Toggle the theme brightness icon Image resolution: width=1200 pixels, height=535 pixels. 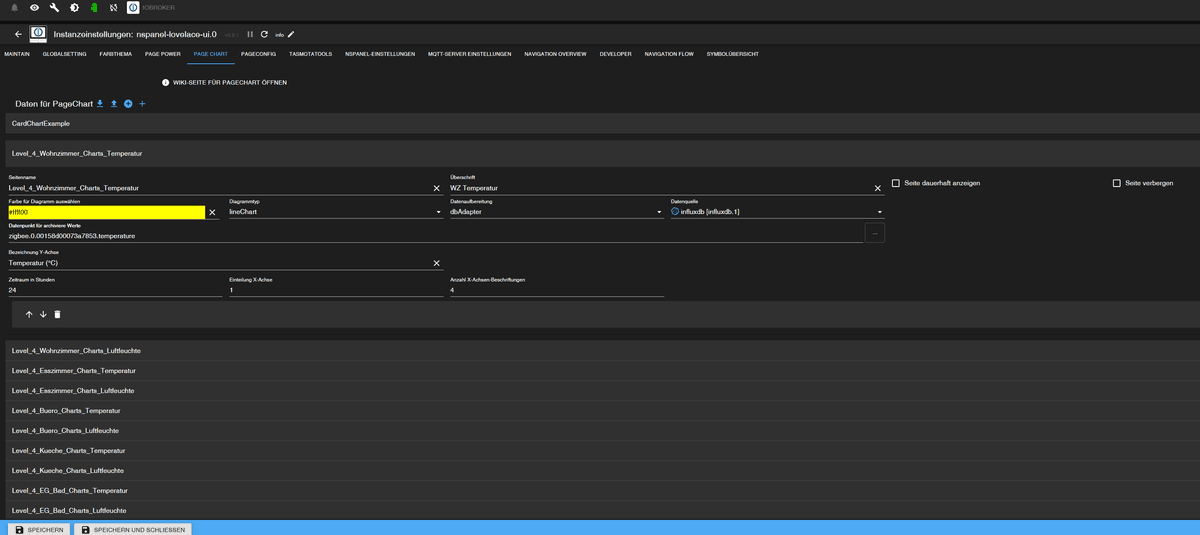click(x=73, y=7)
